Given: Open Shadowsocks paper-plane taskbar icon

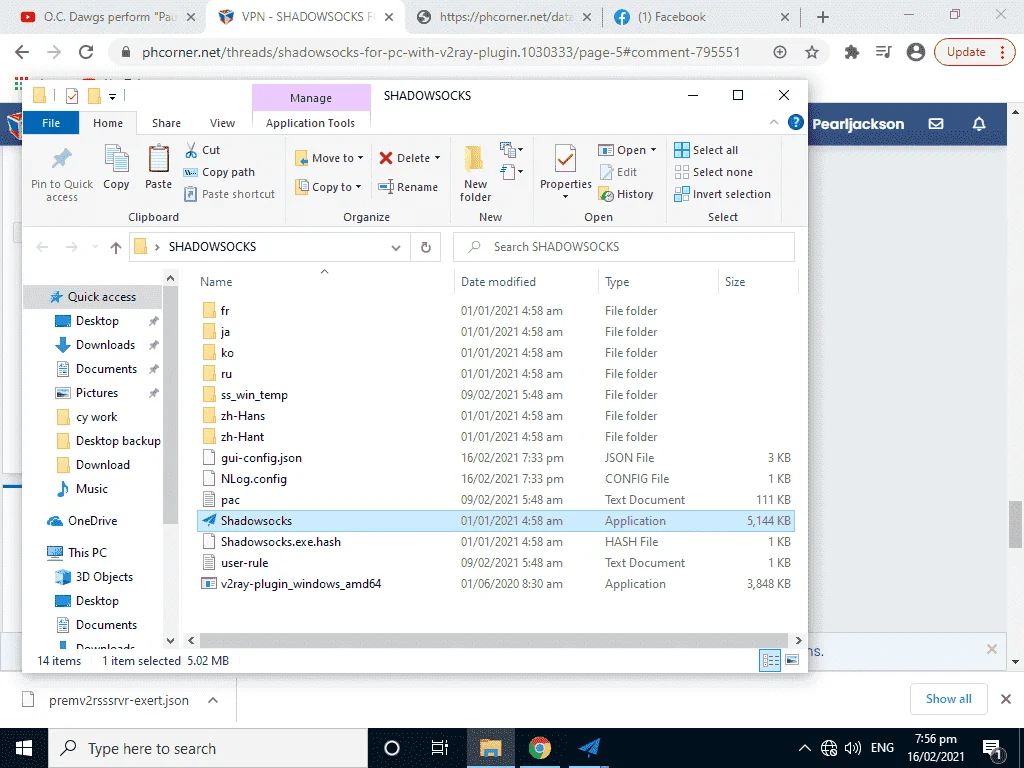Looking at the screenshot, I should [x=589, y=748].
